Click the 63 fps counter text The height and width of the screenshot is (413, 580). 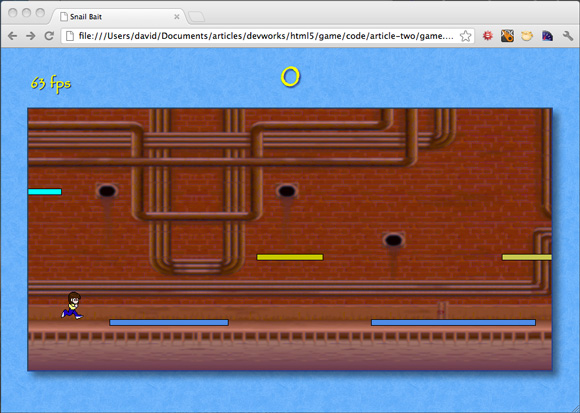(51, 84)
